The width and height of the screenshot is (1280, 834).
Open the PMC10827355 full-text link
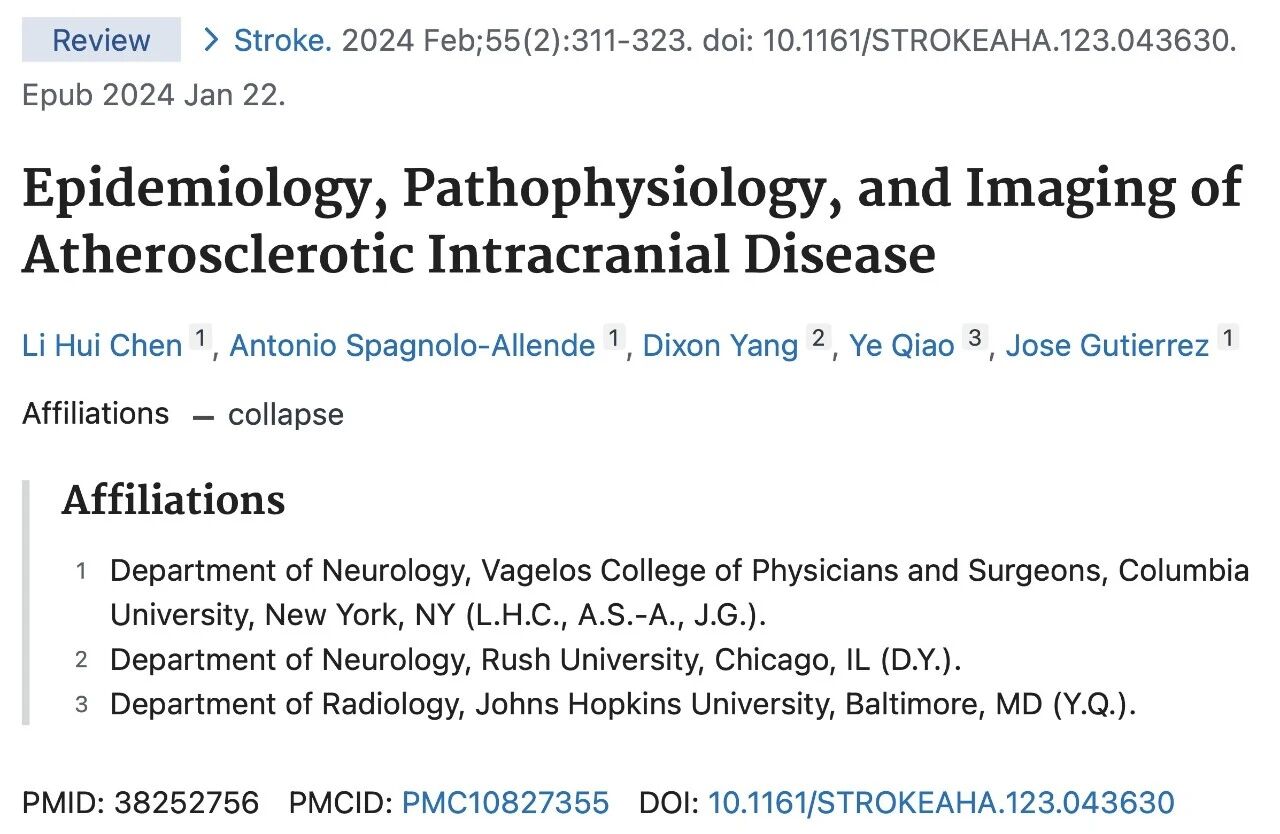tap(505, 802)
